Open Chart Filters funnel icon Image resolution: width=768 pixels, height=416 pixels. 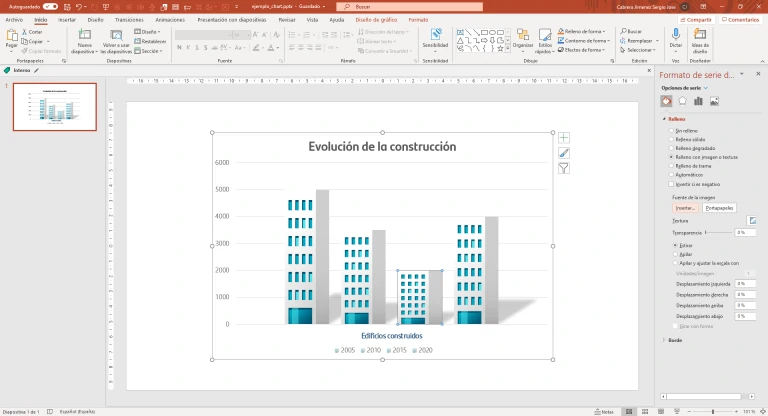tap(564, 168)
